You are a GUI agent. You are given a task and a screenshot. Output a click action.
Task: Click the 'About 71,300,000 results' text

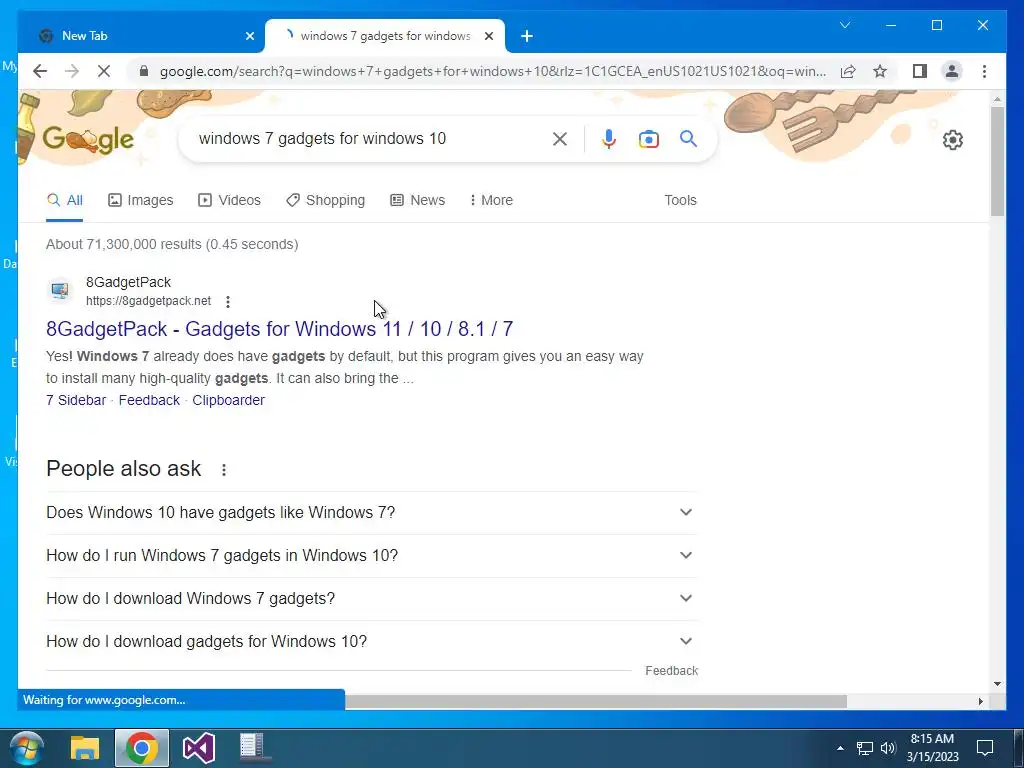point(172,244)
